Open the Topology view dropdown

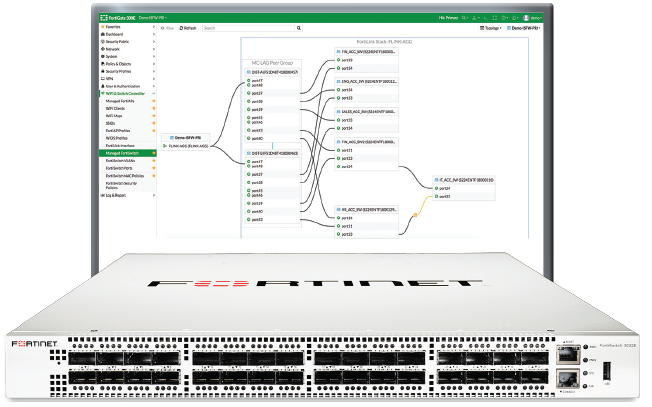pyautogui.click(x=491, y=28)
